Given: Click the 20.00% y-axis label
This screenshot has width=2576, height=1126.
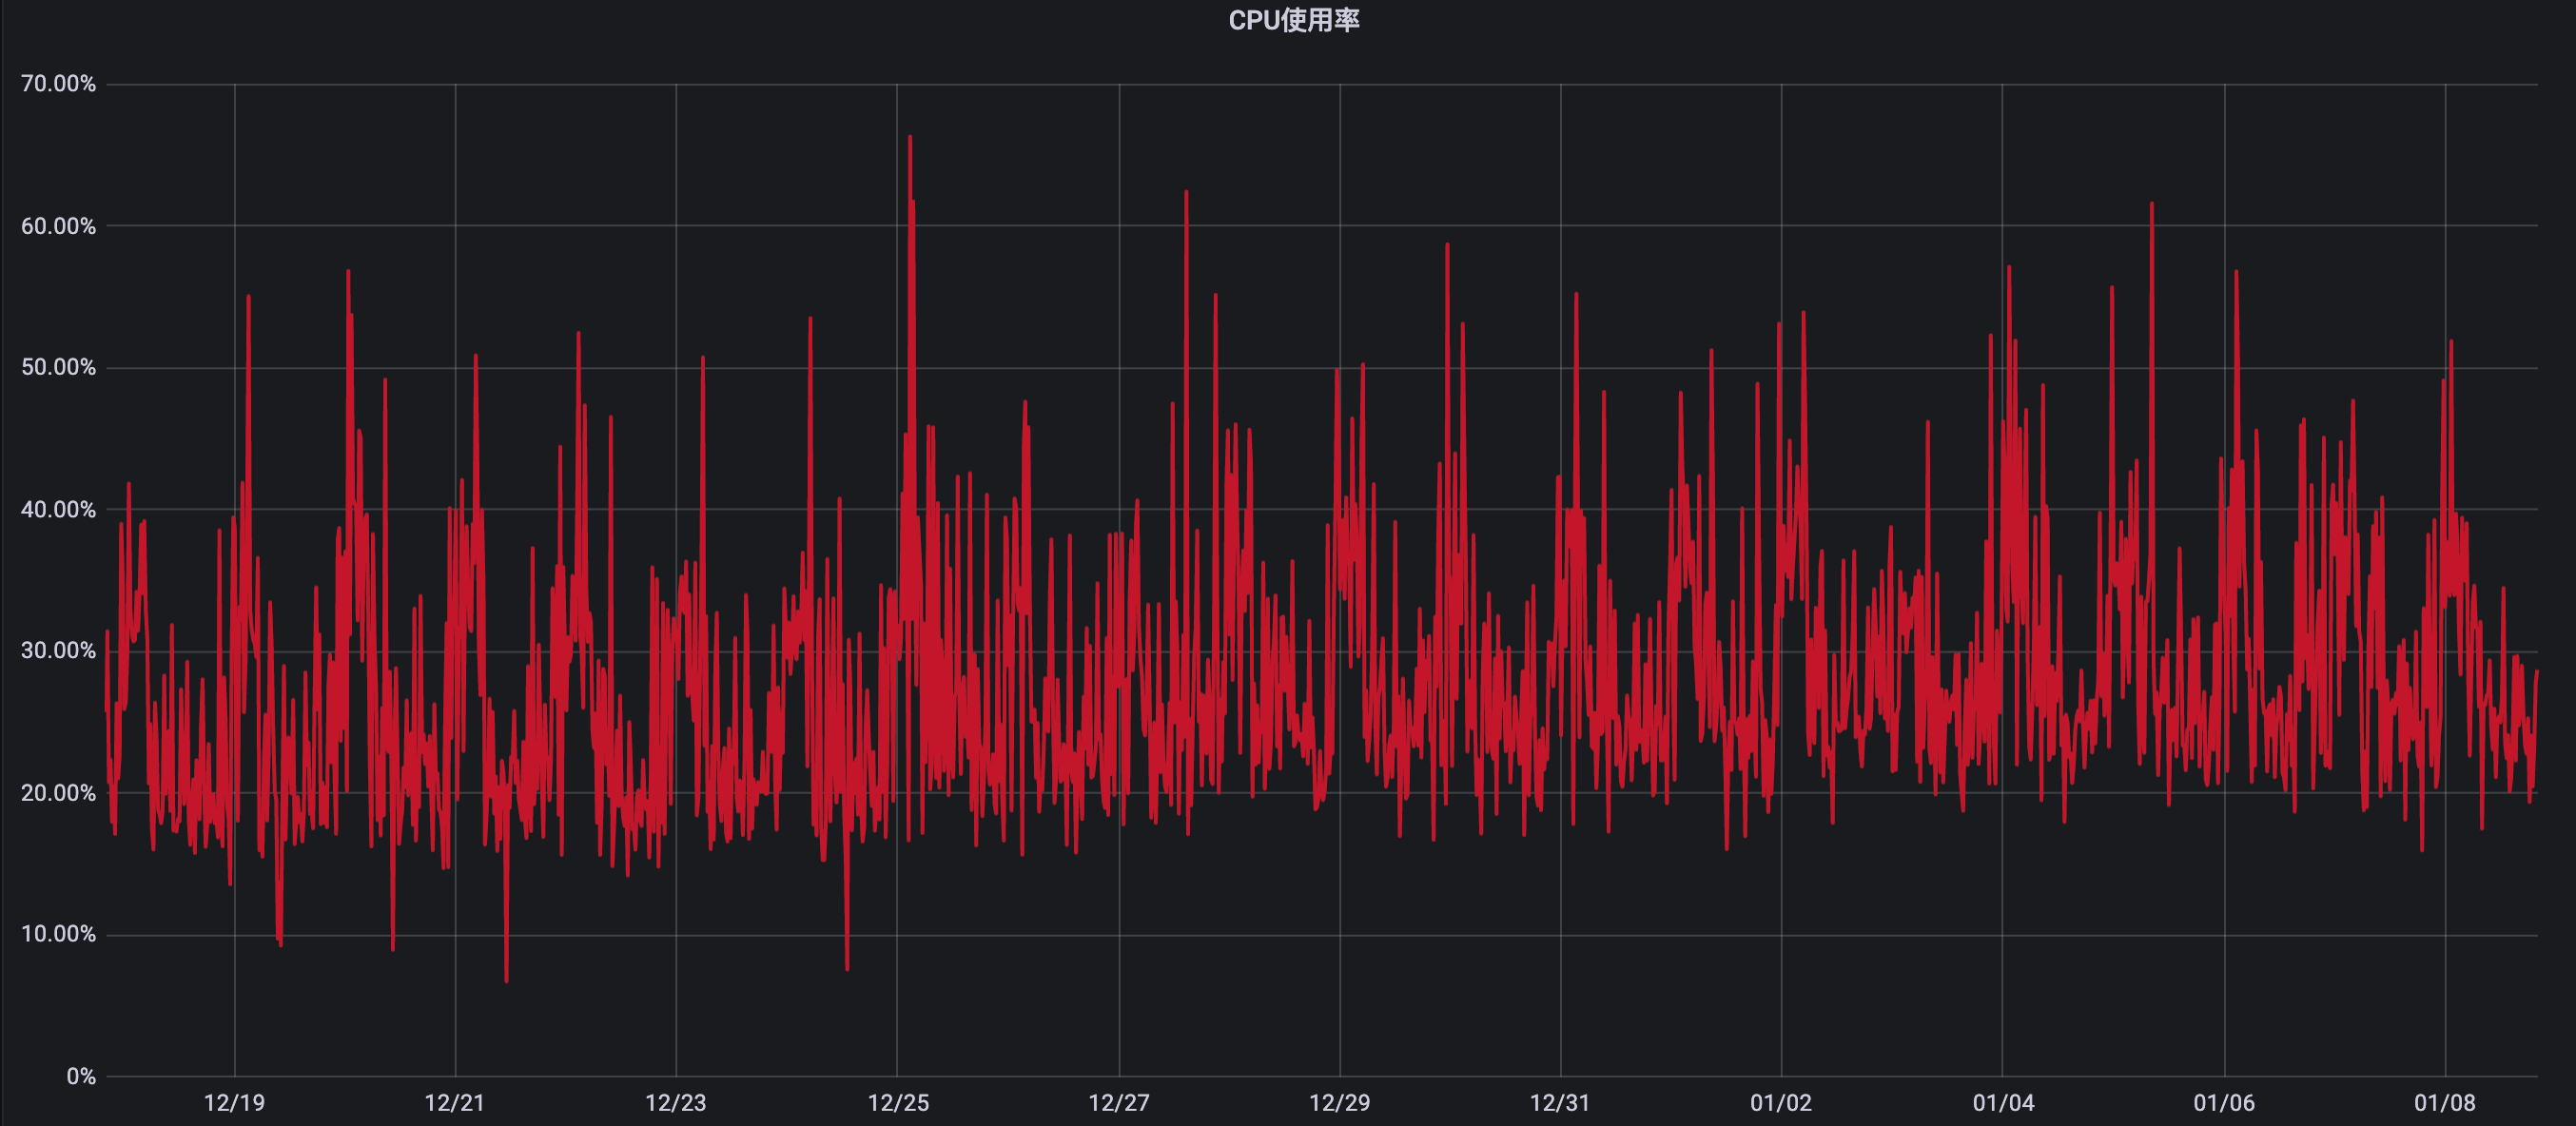Looking at the screenshot, I should [59, 793].
